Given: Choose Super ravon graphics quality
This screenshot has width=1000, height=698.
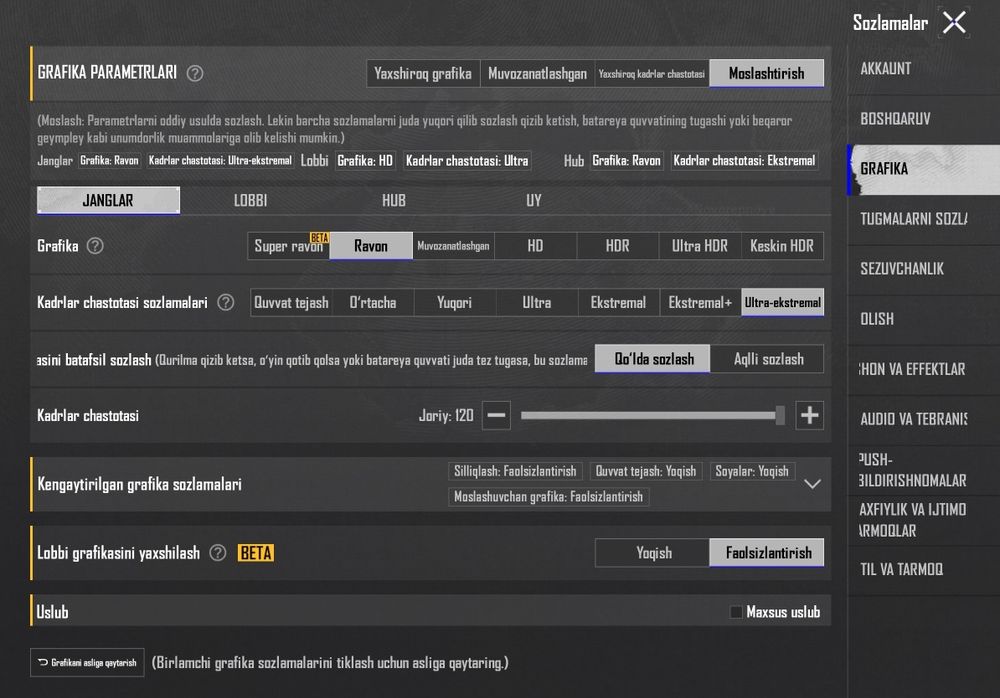Looking at the screenshot, I should pos(288,246).
